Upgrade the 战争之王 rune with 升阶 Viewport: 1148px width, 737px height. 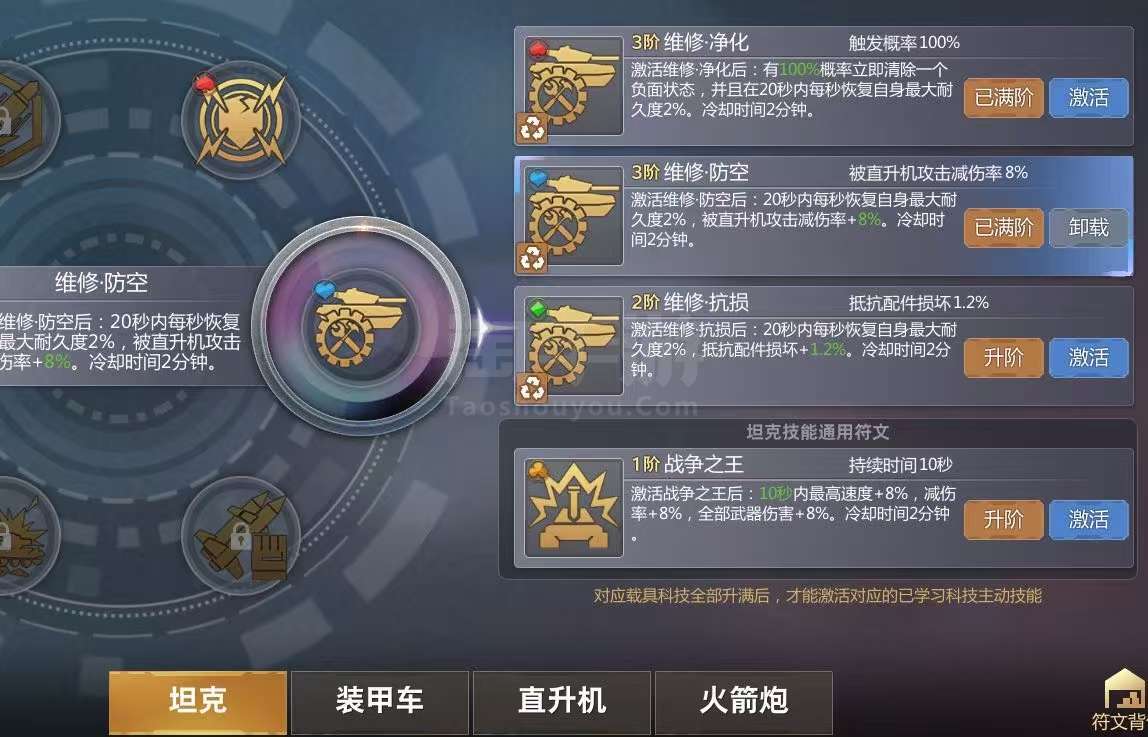(x=1003, y=519)
